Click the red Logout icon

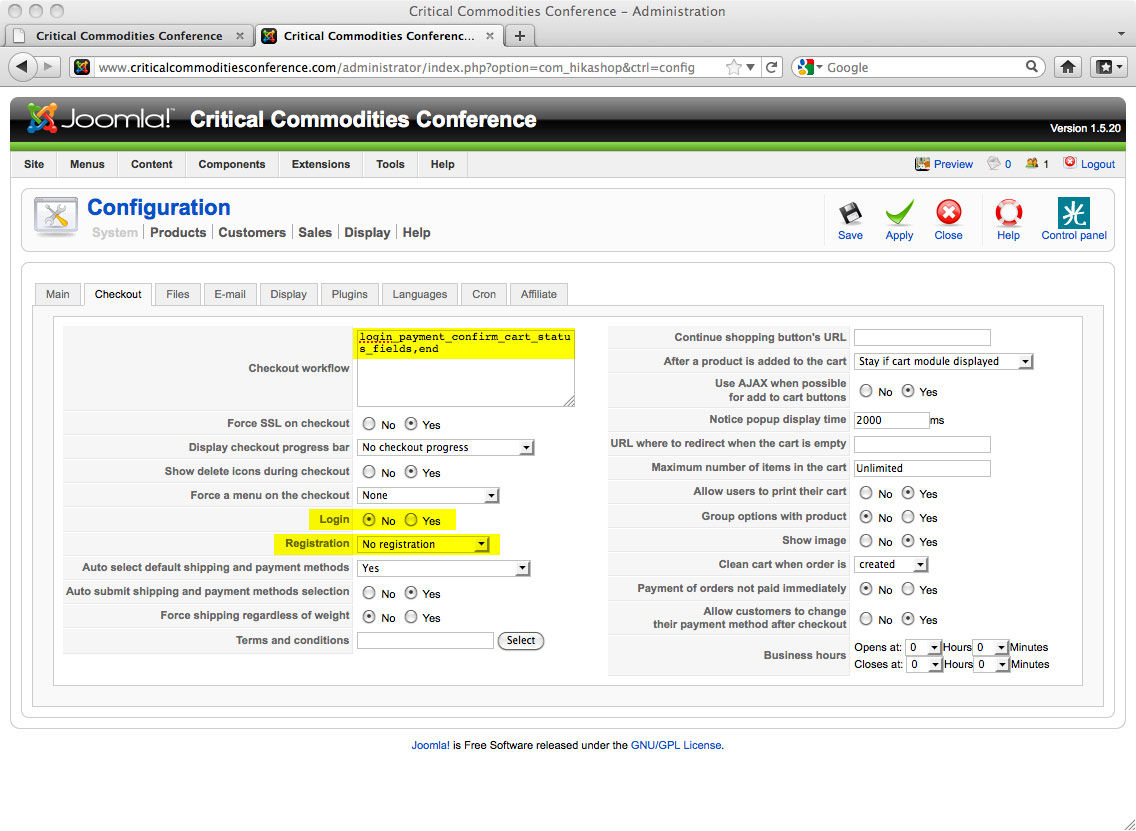click(x=1069, y=163)
